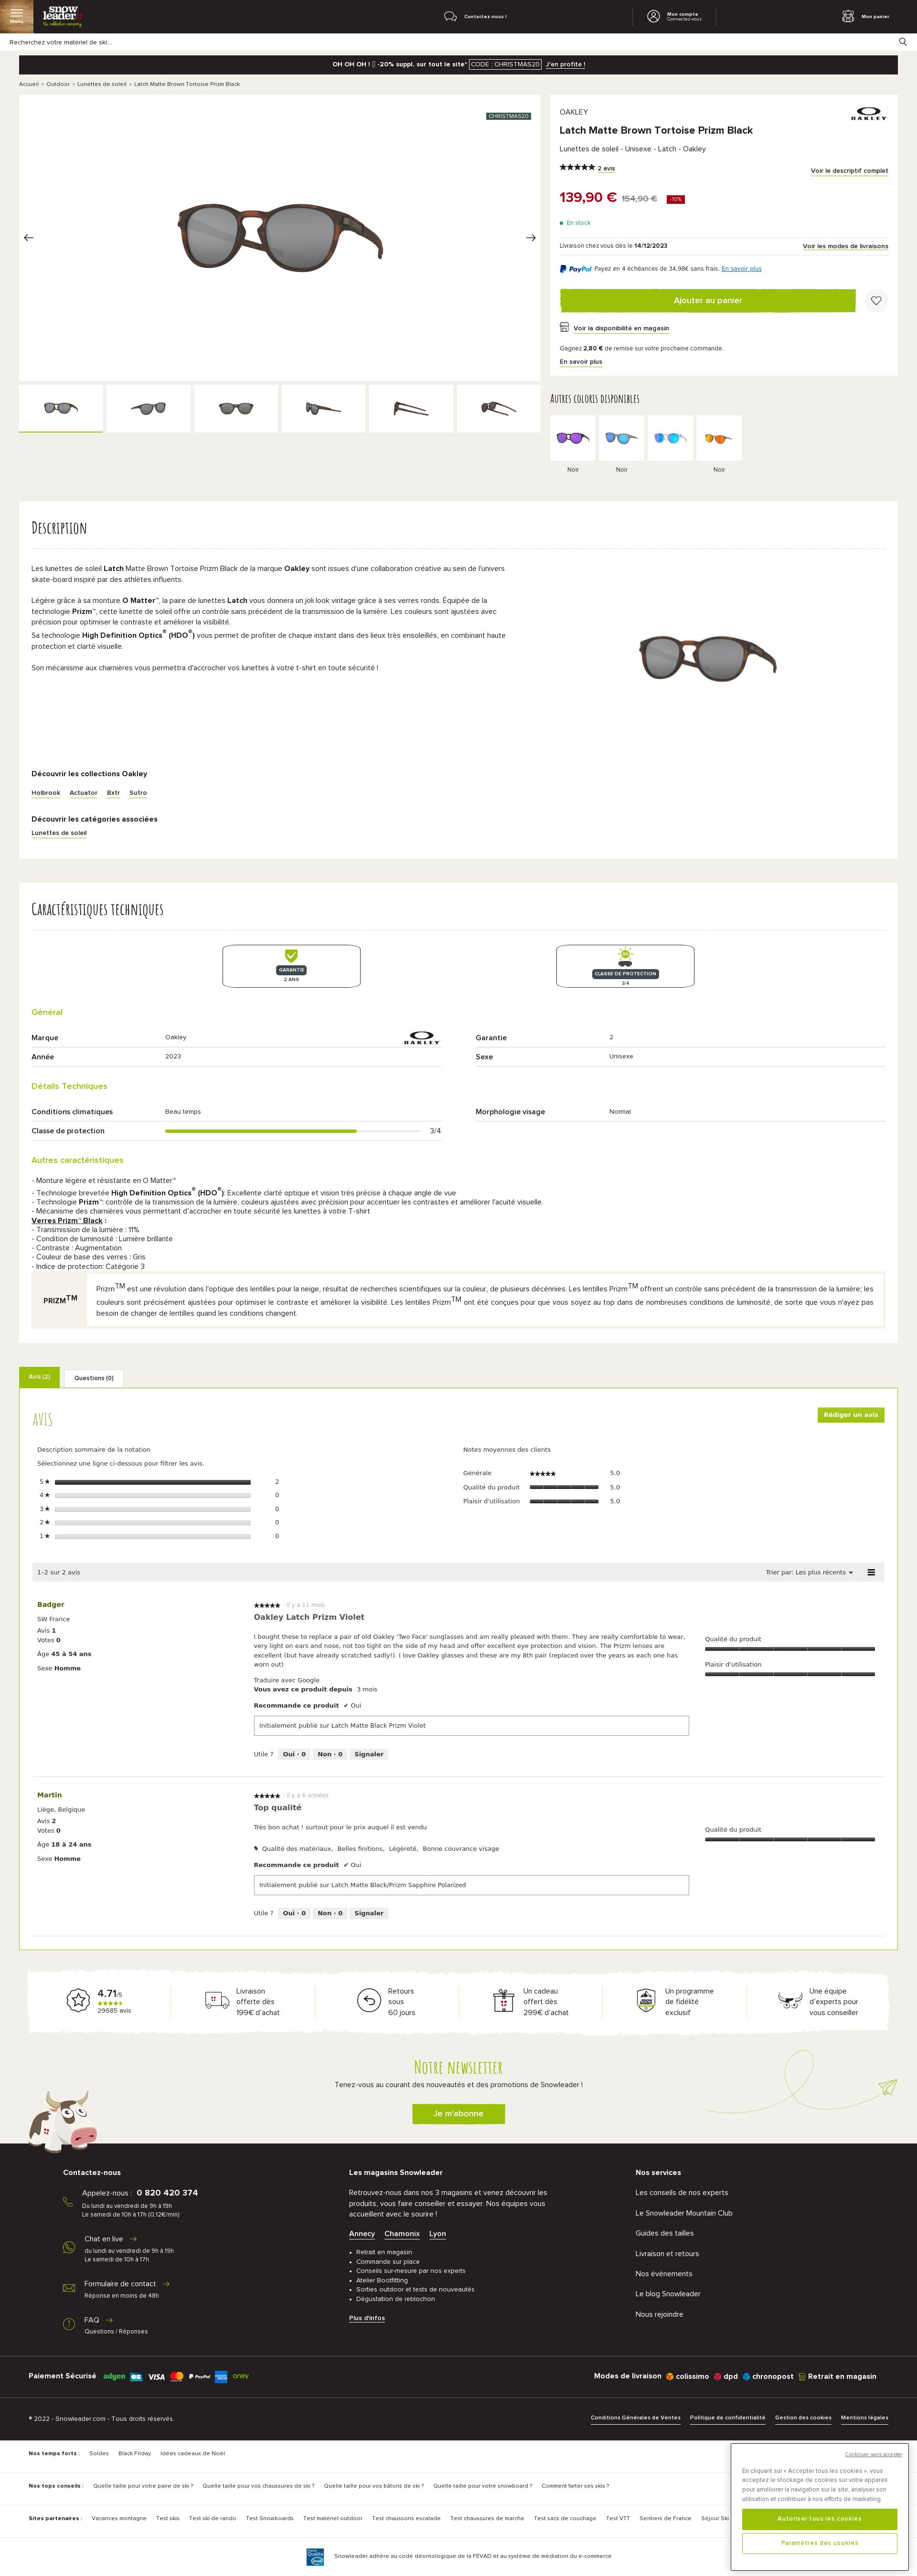Image resolution: width=917 pixels, height=2576 pixels.
Task: Click Traduire avec Google in Badger review
Action: 286,1680
